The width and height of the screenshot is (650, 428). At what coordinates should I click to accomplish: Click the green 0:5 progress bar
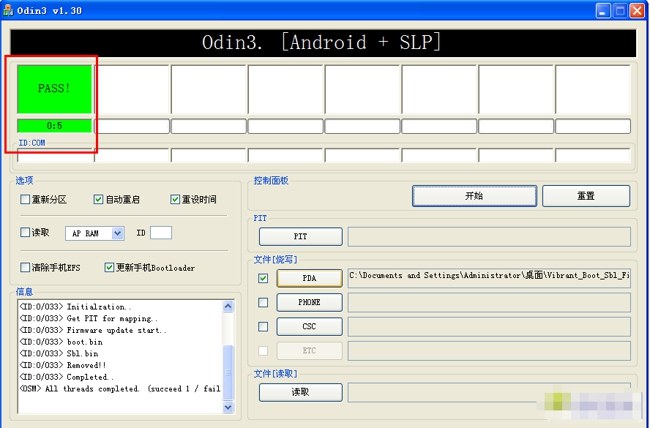[x=54, y=126]
